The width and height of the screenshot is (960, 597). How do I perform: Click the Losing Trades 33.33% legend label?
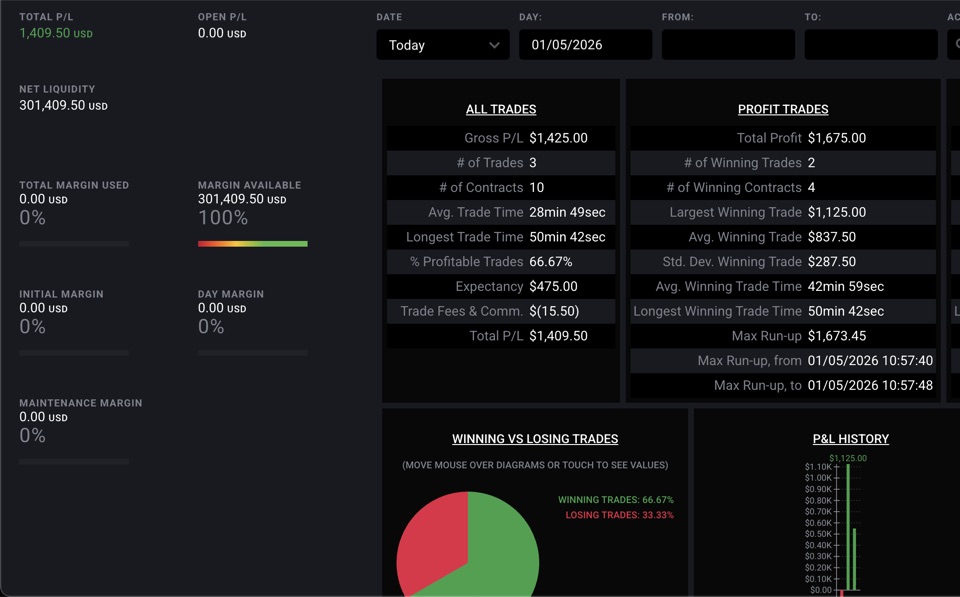pos(619,515)
